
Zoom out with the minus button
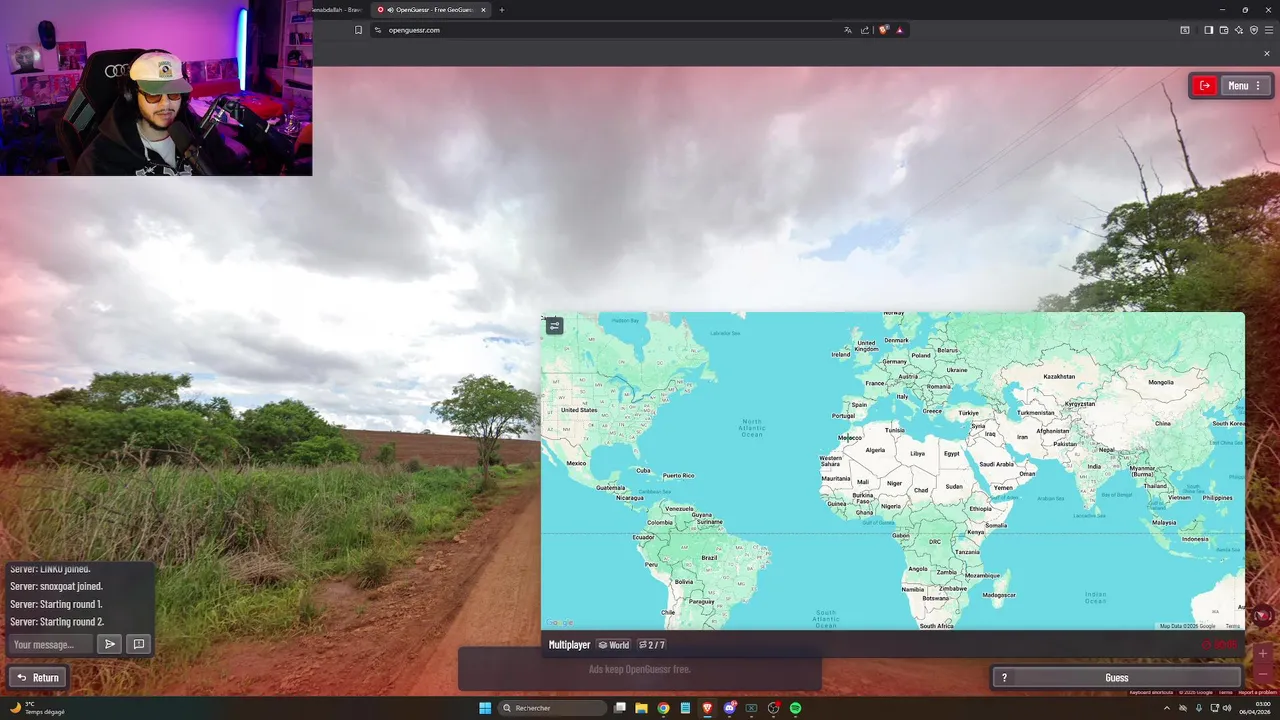(1263, 672)
